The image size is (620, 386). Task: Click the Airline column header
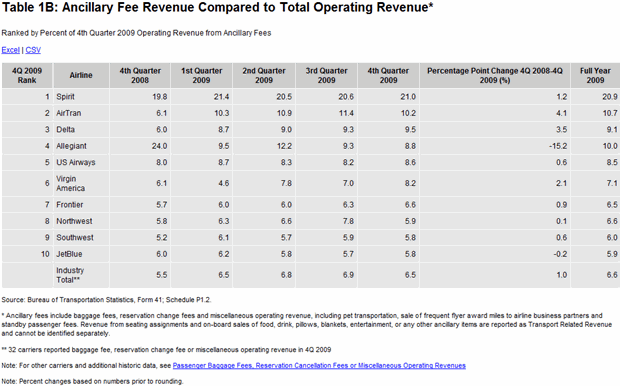tap(81, 76)
